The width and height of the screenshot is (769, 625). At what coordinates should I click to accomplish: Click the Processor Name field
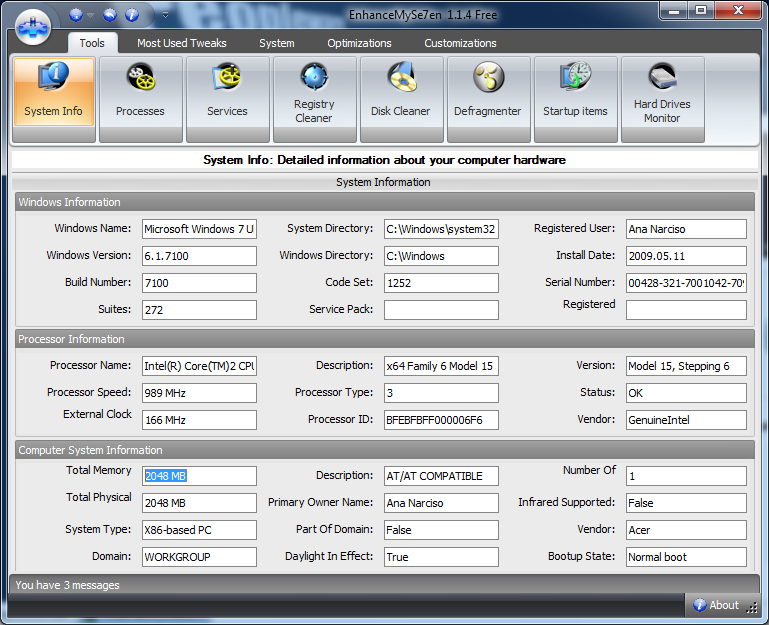(x=199, y=366)
